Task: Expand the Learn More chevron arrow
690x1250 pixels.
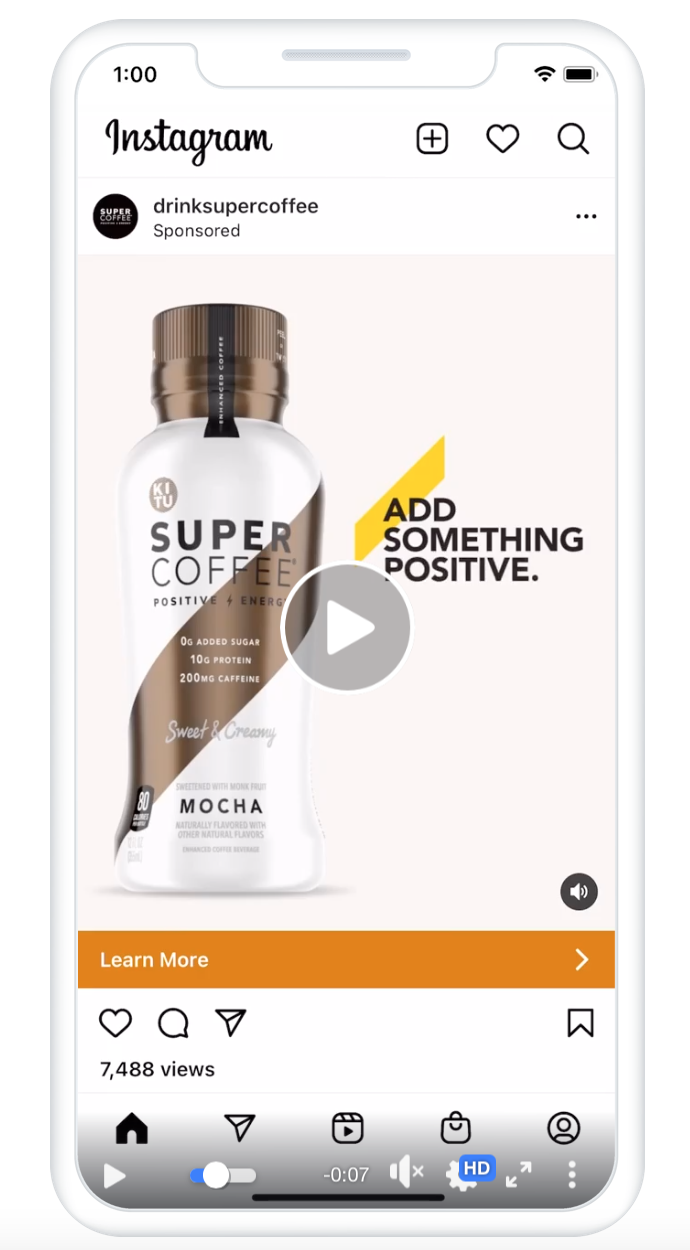Action: (x=582, y=960)
